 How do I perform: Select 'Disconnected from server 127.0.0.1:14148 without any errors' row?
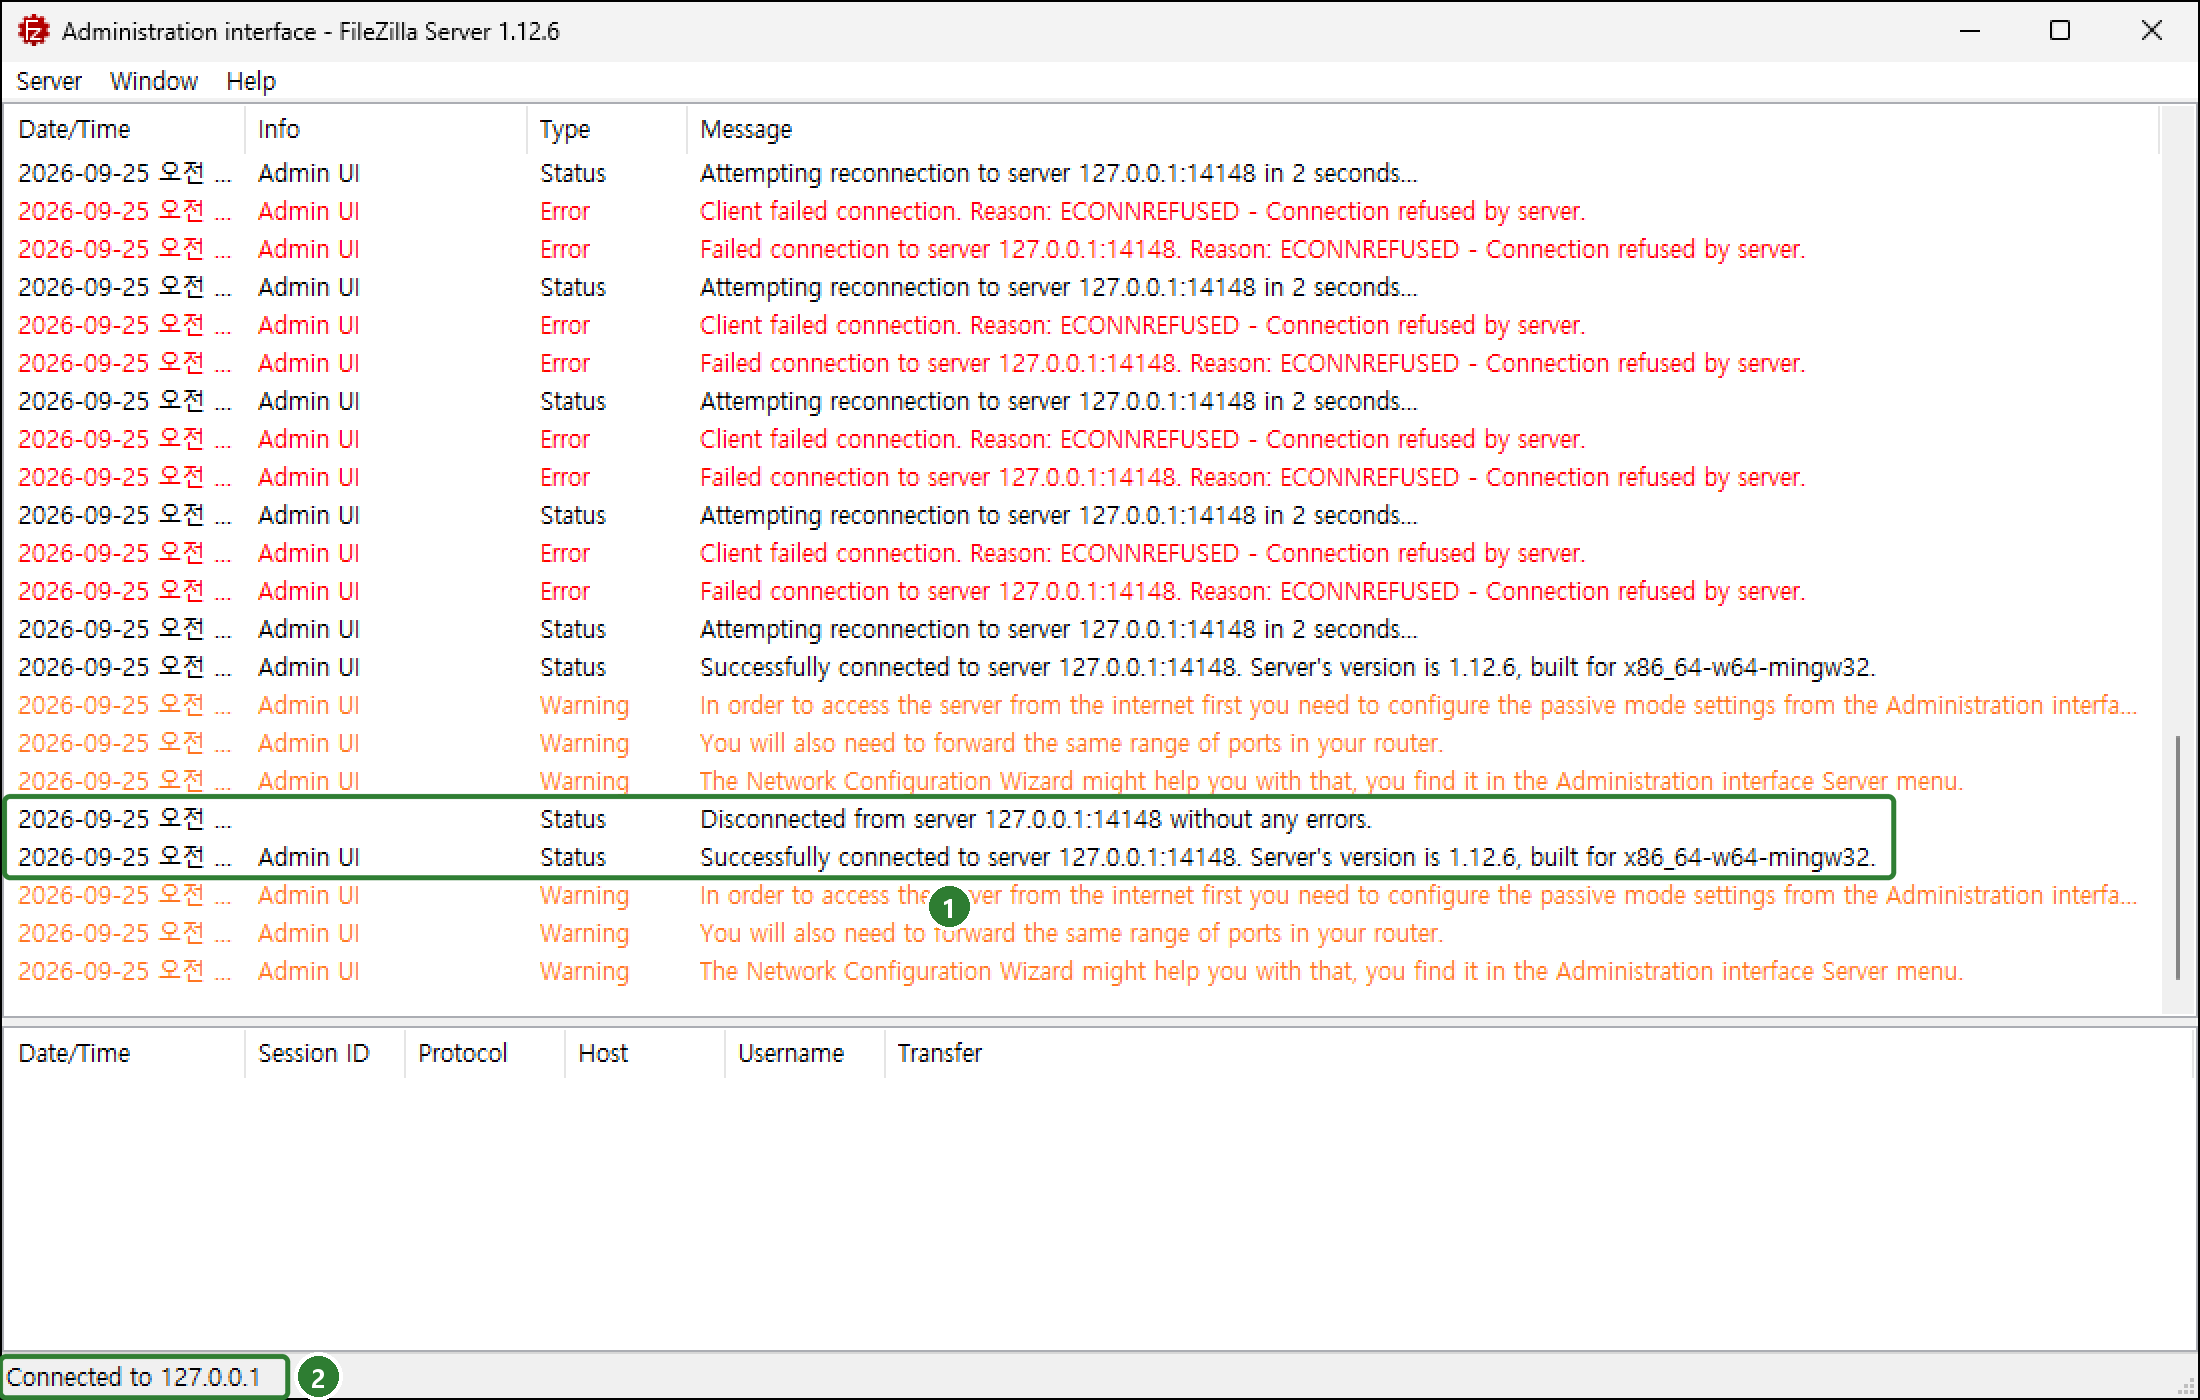[x=1082, y=819]
